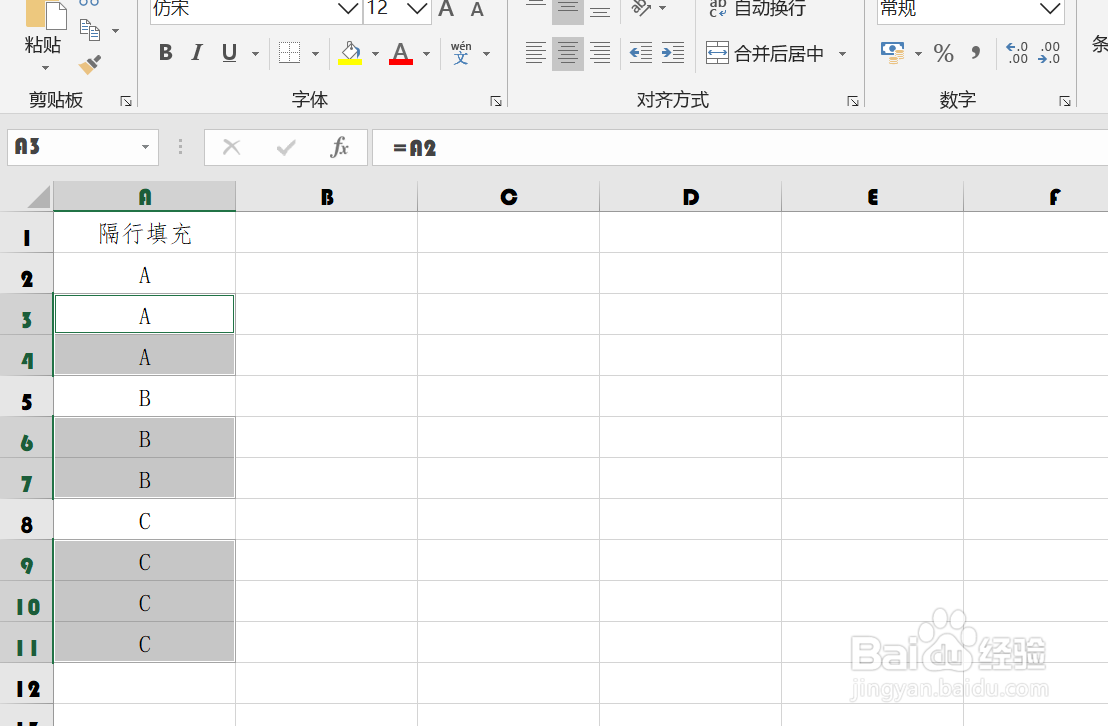Image resolution: width=1108 pixels, height=726 pixels.
Task: Increase decimal places
Action: (1017, 53)
